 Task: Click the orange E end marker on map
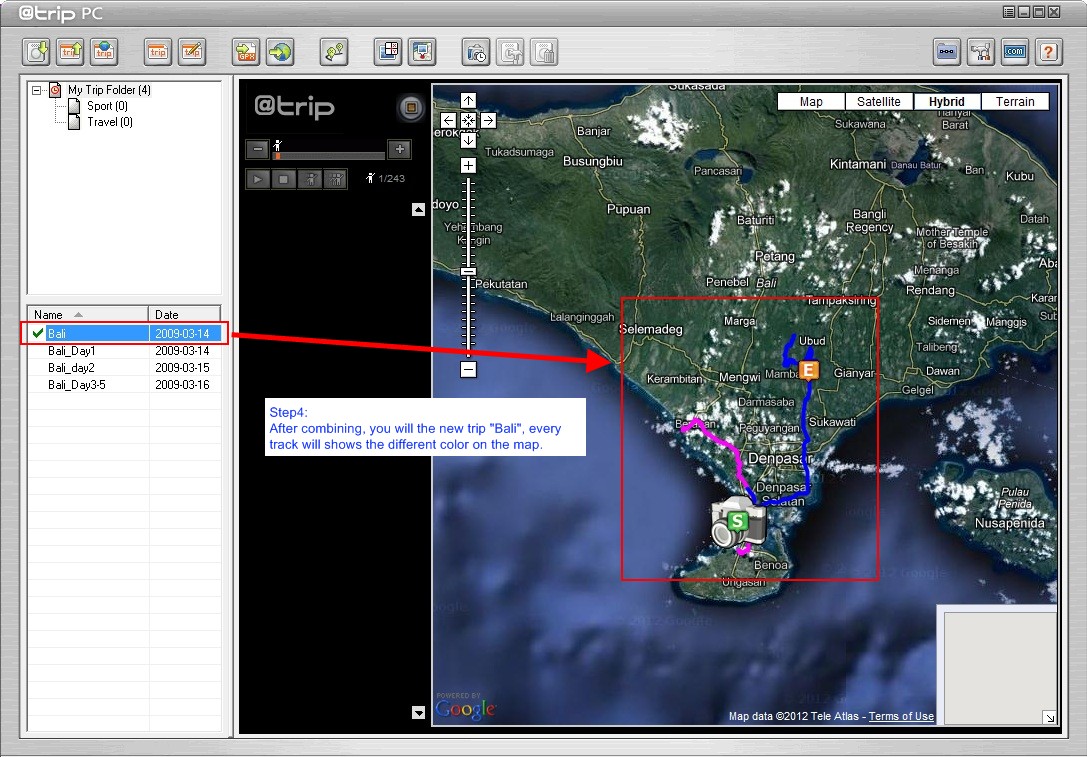click(808, 370)
